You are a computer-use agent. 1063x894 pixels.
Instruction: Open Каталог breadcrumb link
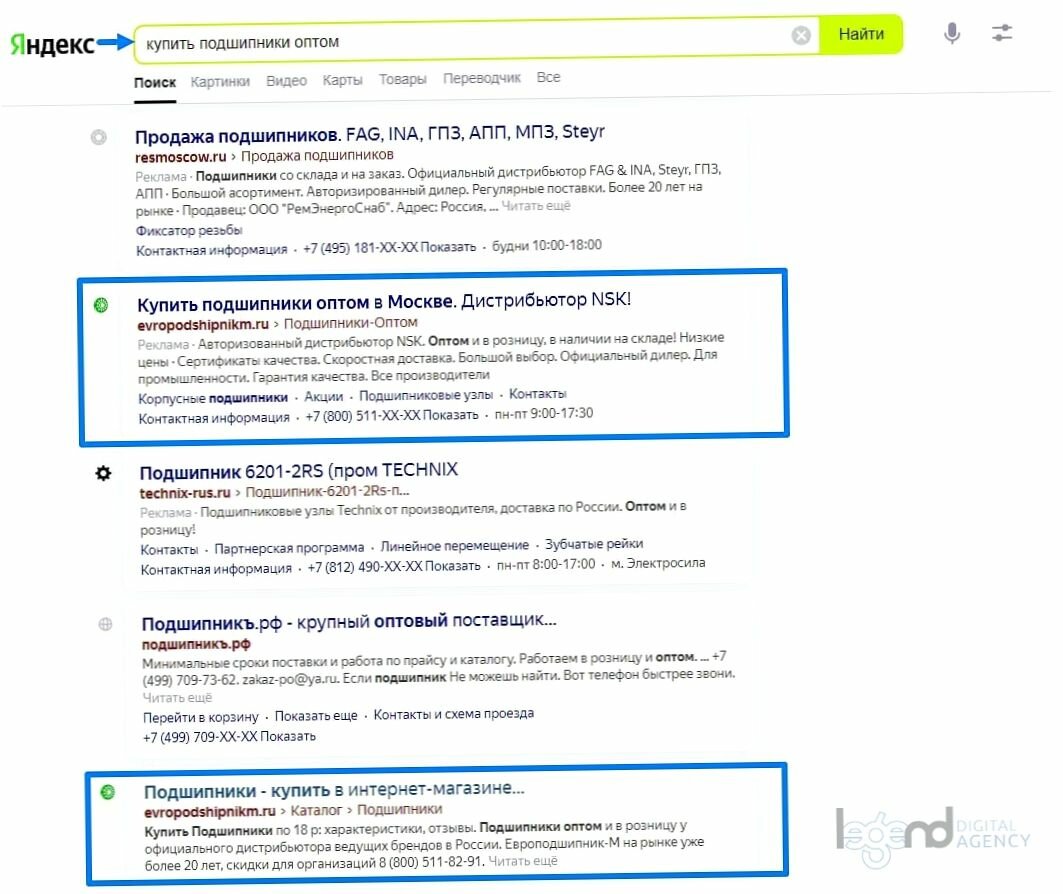coord(316,811)
